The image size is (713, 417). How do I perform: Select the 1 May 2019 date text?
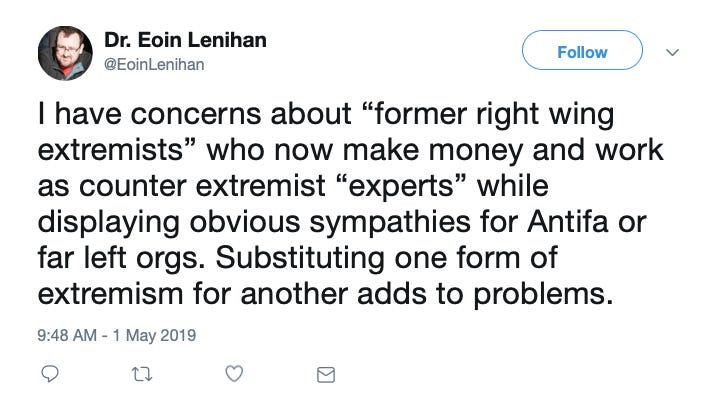[x=154, y=336]
